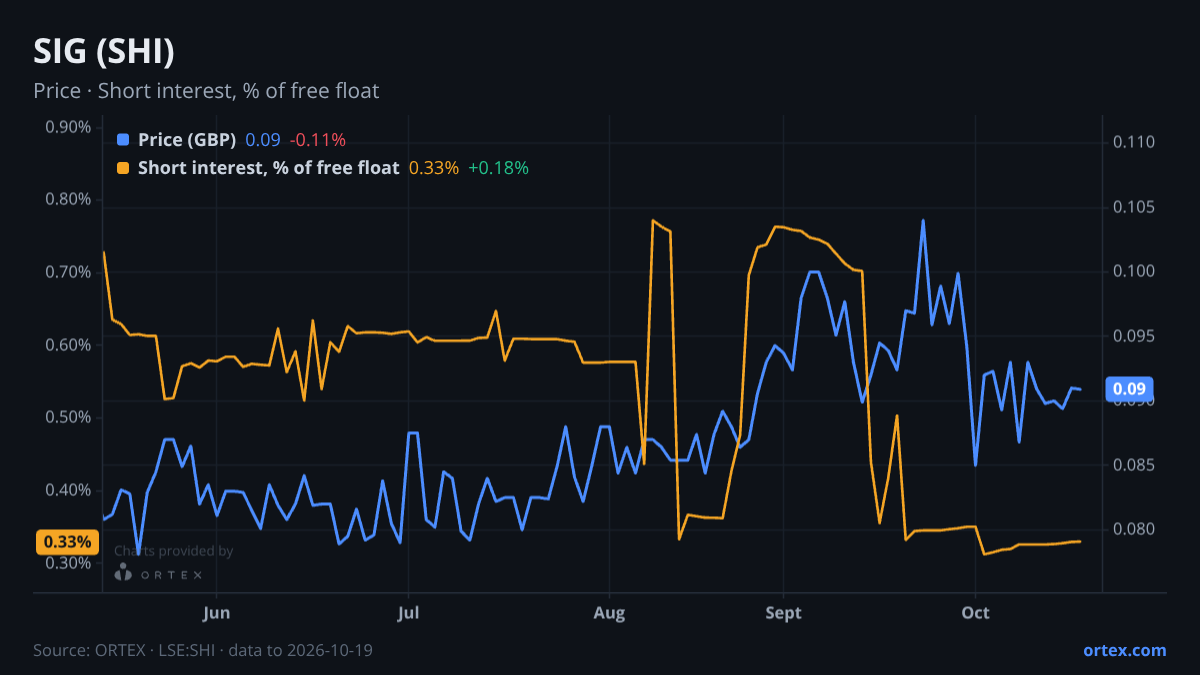Click the Oct x-axis label
1200x675 pixels.
click(975, 613)
